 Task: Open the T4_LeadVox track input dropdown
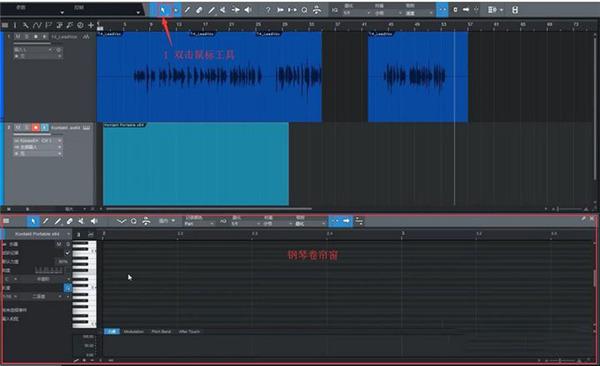coord(33,50)
